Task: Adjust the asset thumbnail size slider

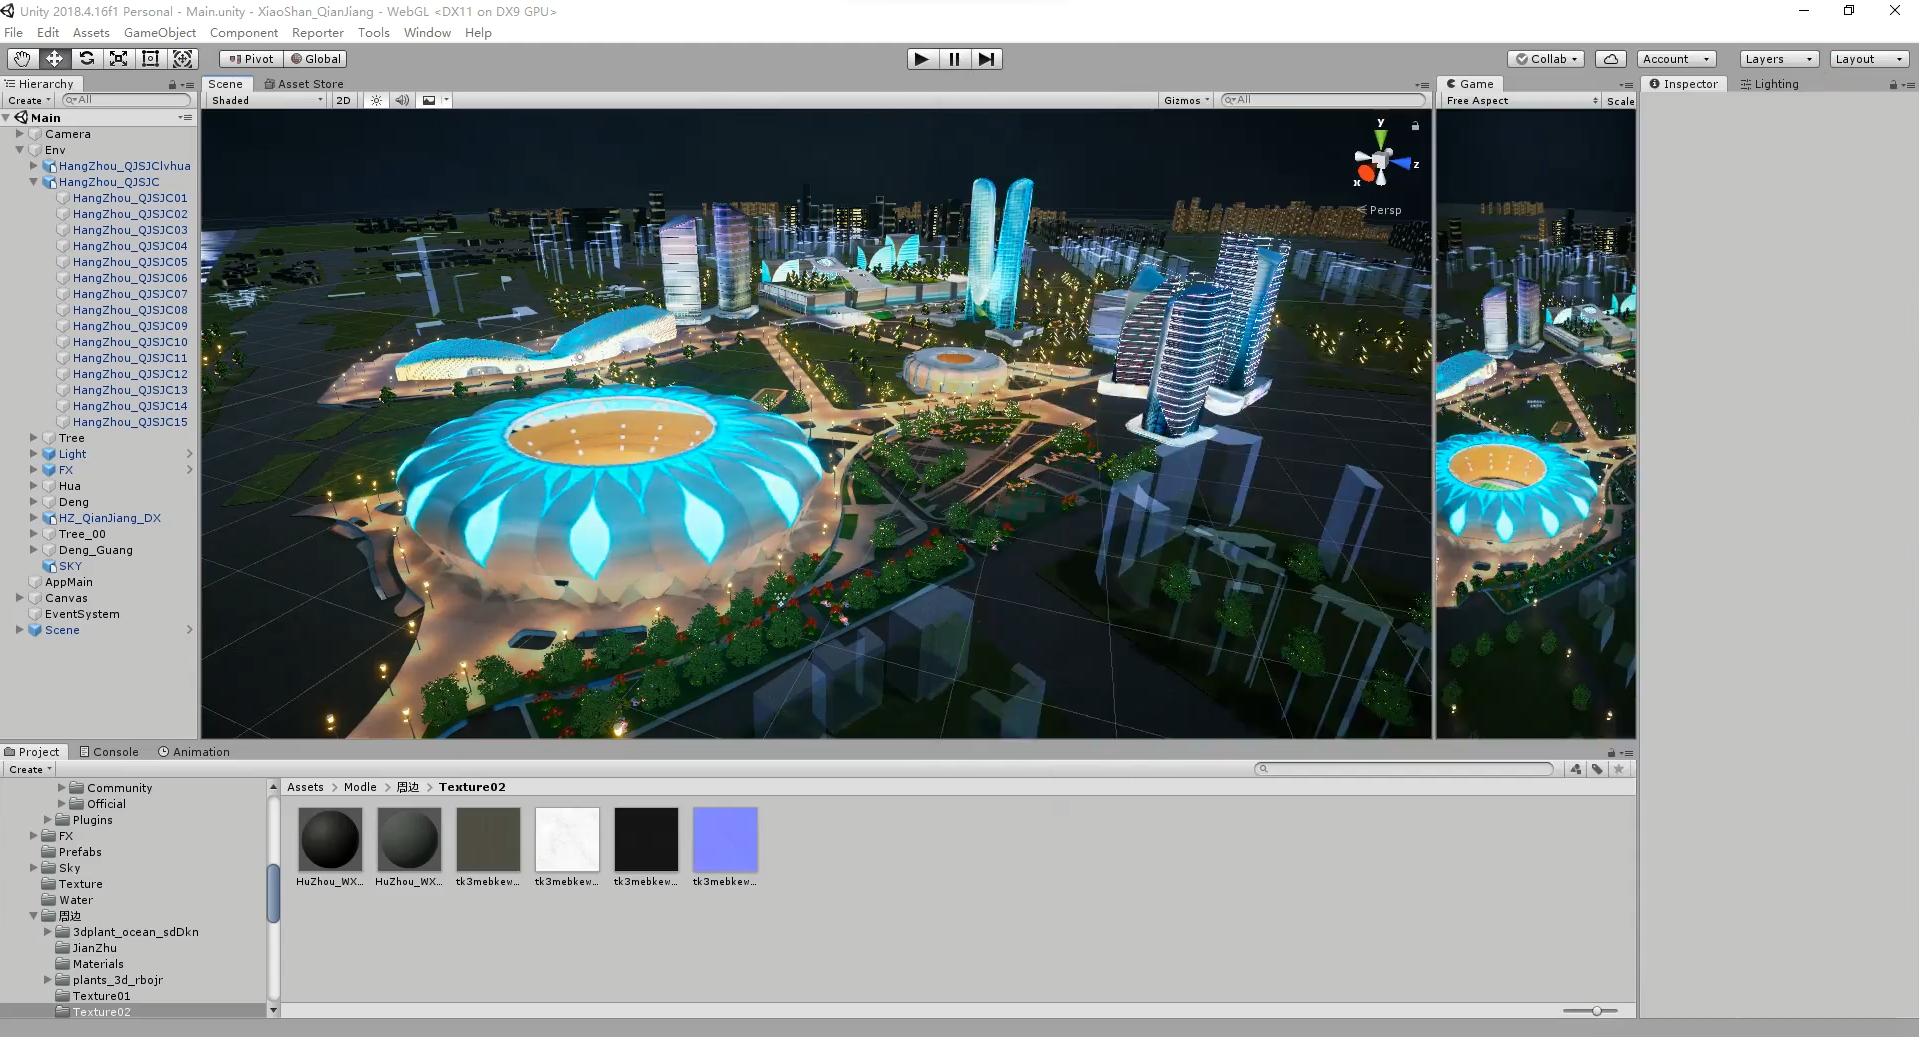Action: (x=1596, y=1011)
